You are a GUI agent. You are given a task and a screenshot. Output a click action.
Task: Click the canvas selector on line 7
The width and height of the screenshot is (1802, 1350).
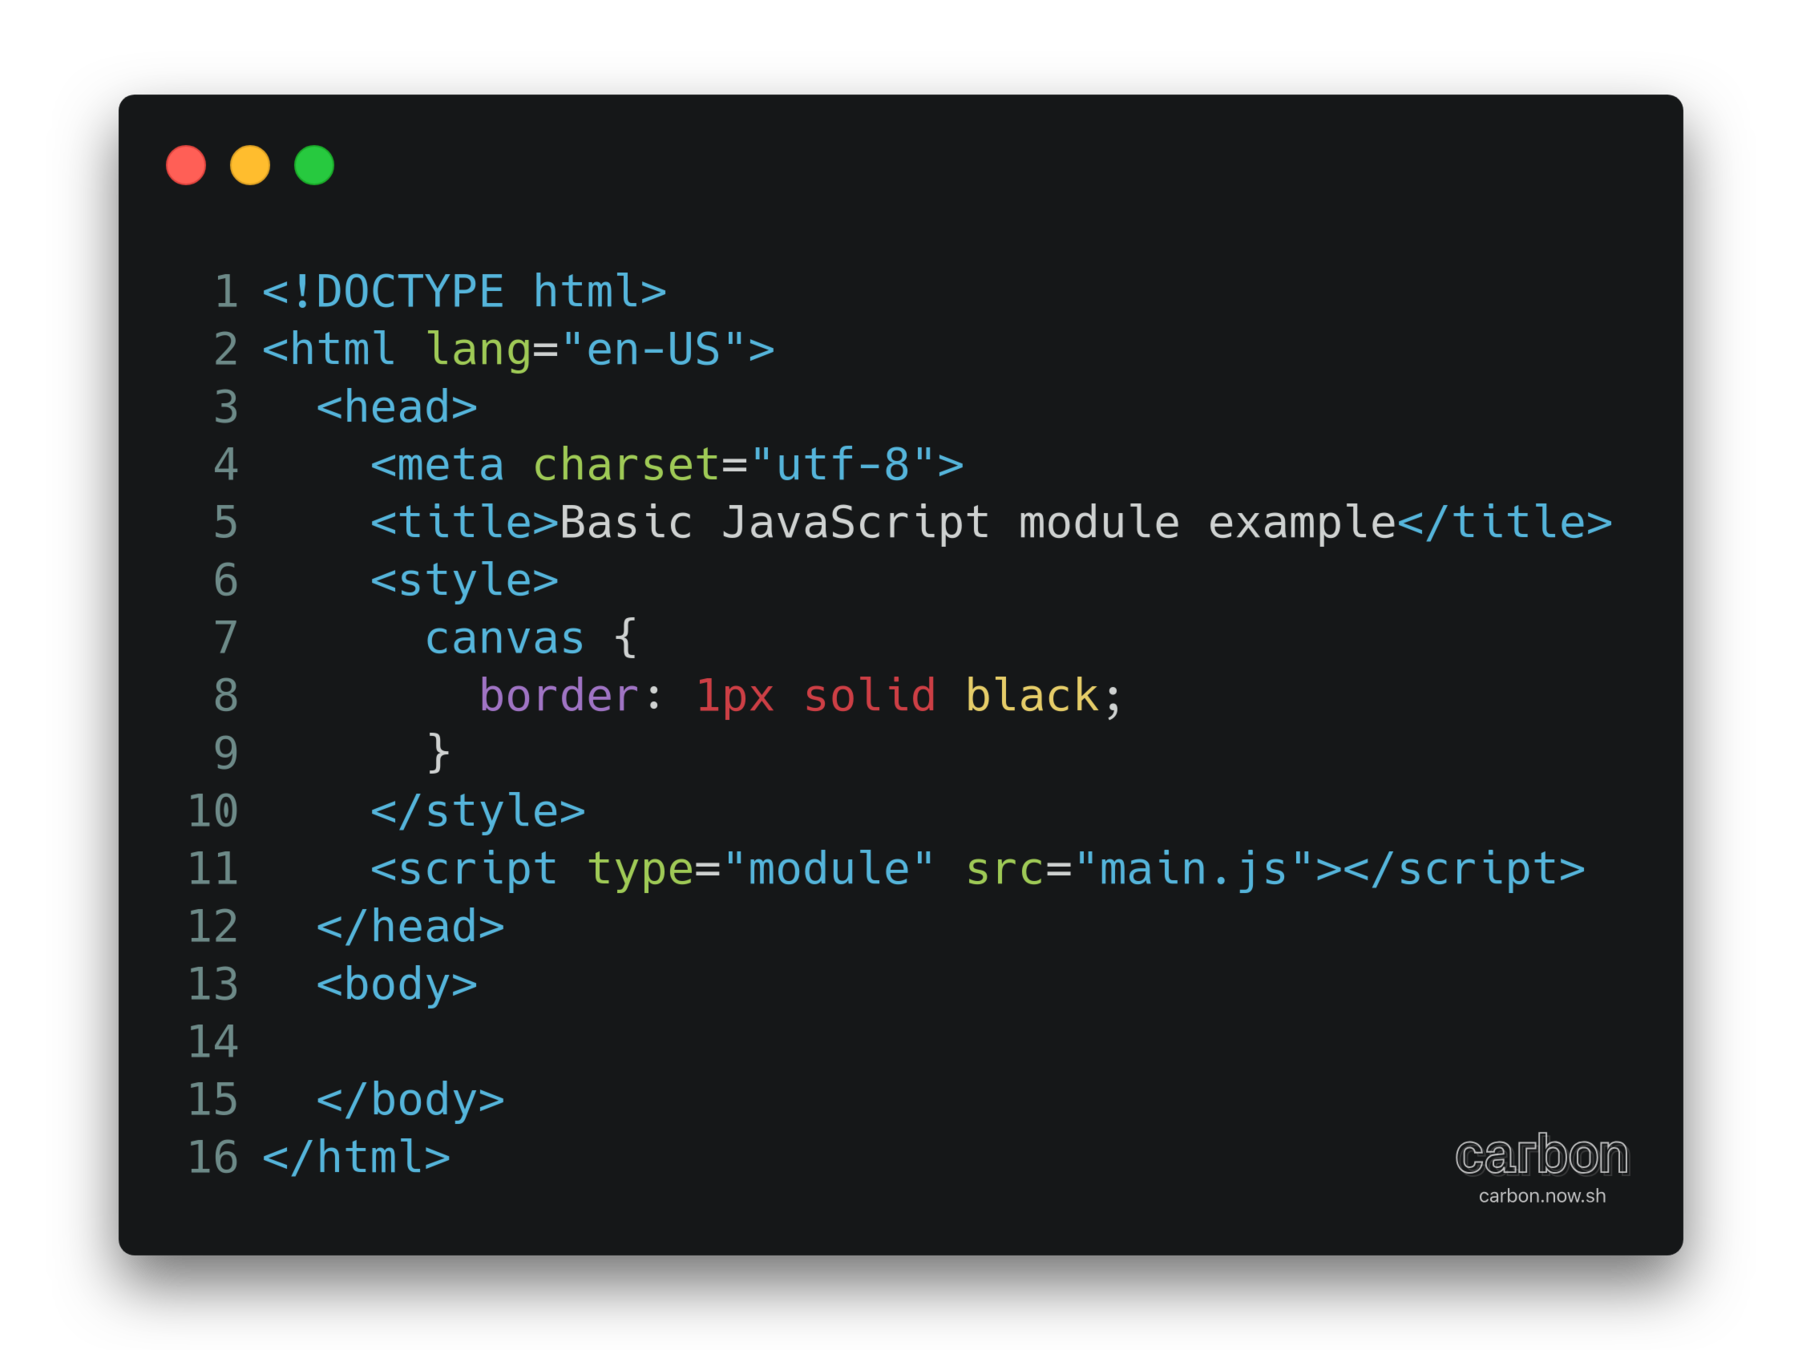[x=505, y=638]
